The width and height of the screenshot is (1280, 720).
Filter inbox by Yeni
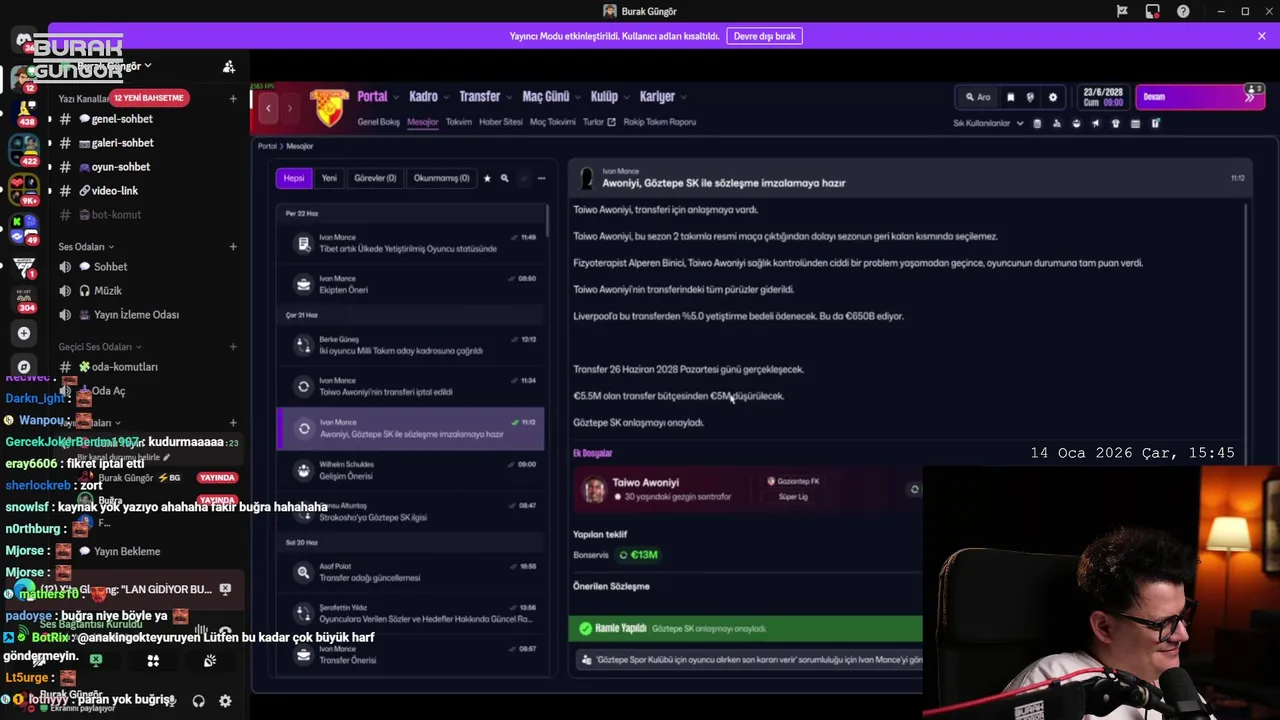click(329, 178)
